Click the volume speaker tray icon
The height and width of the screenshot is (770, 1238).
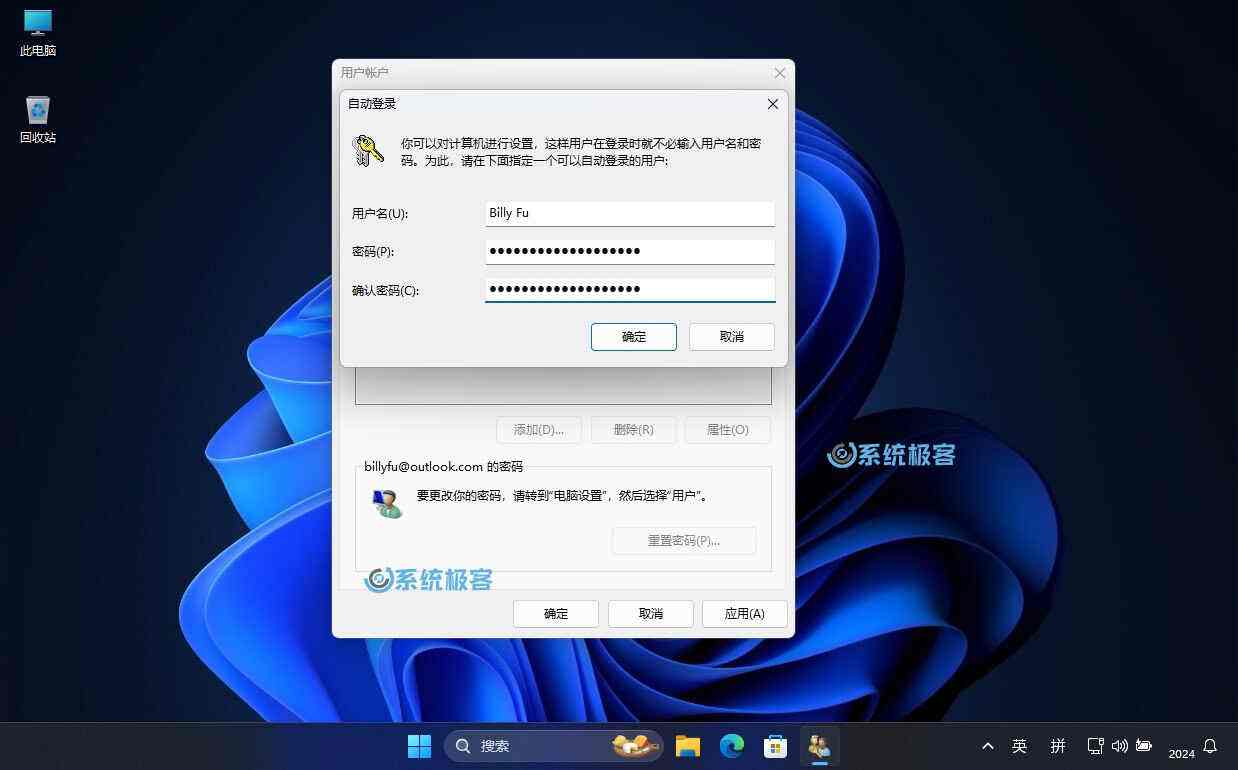pos(1119,746)
